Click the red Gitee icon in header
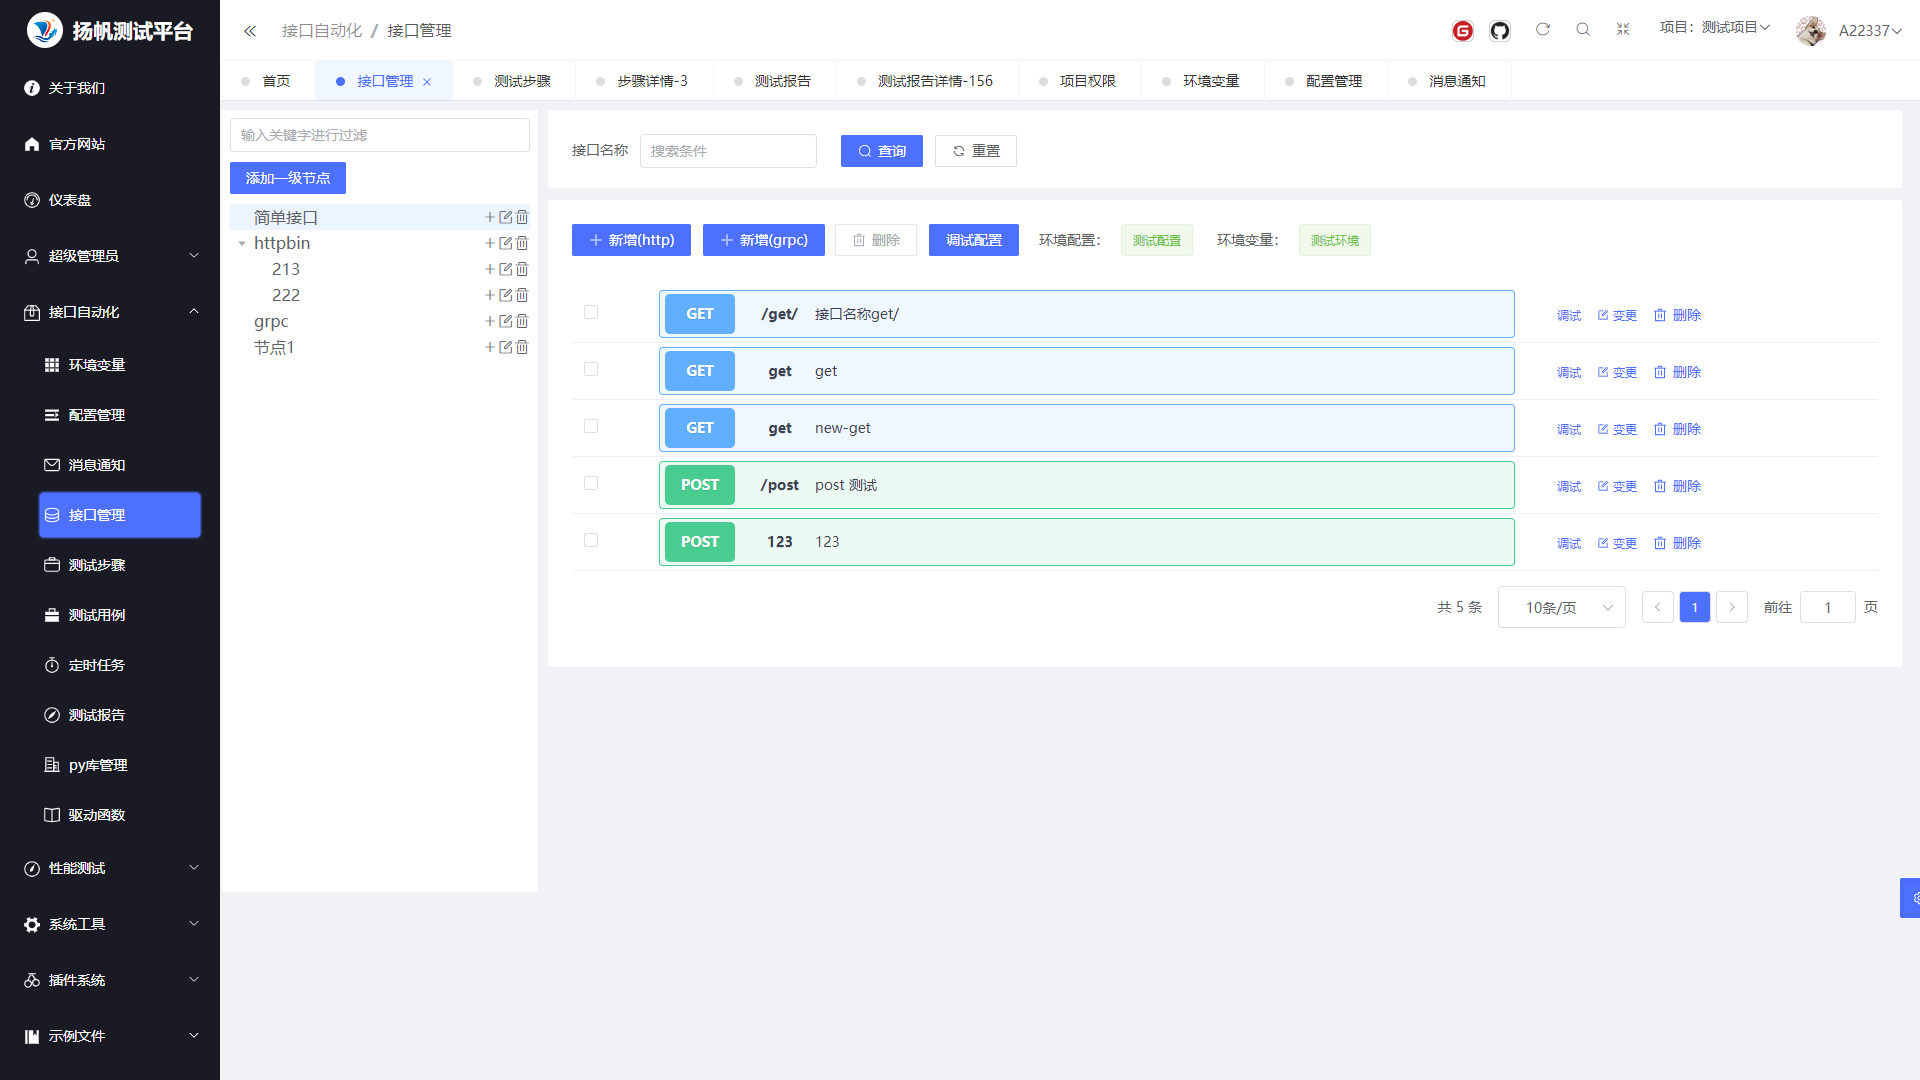 click(x=1462, y=31)
